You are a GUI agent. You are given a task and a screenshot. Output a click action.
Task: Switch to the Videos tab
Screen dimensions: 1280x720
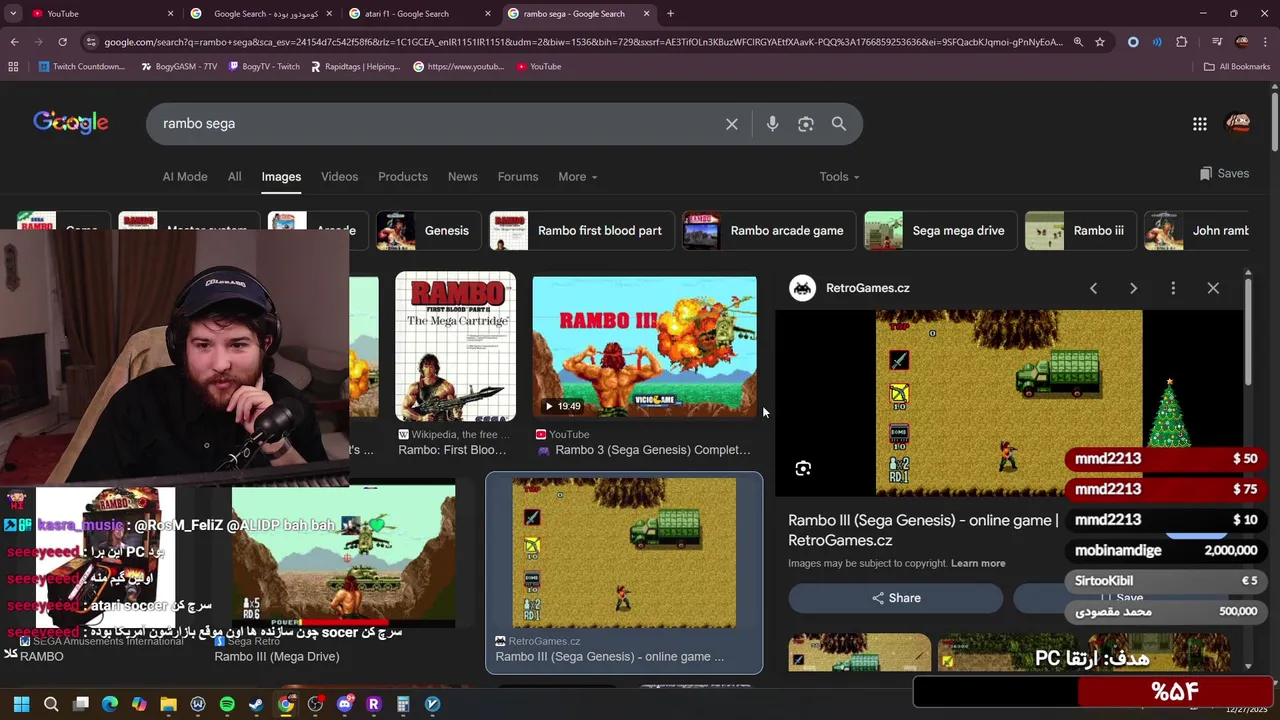pyautogui.click(x=339, y=177)
